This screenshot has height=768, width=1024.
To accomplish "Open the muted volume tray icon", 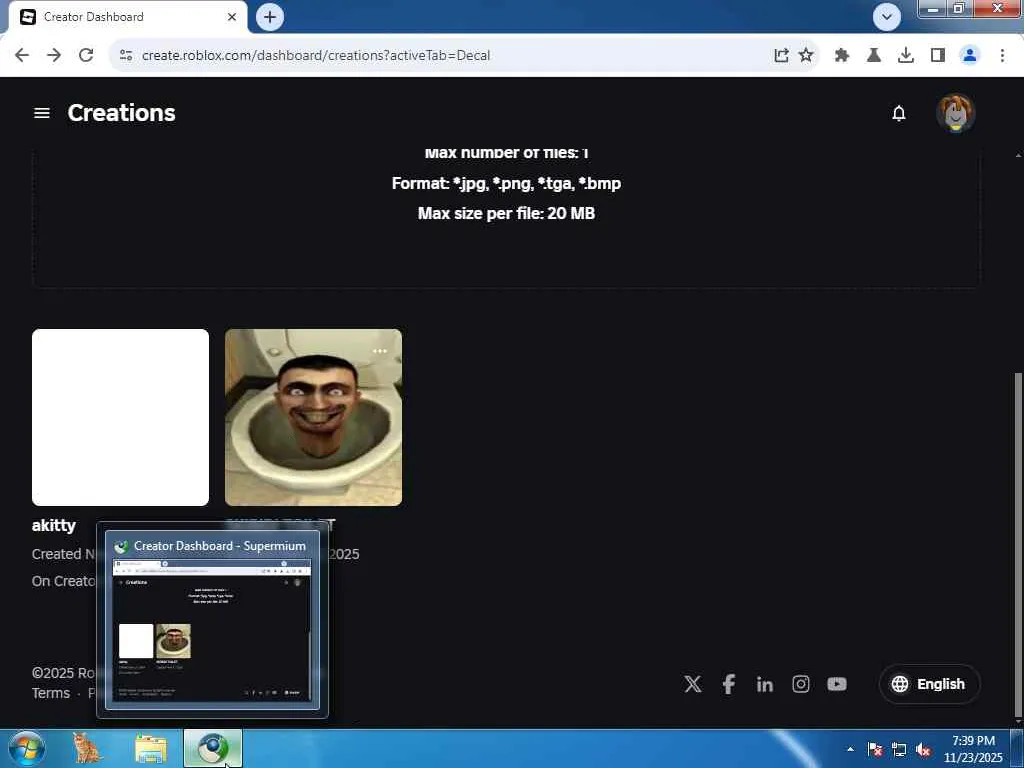I will 923,749.
